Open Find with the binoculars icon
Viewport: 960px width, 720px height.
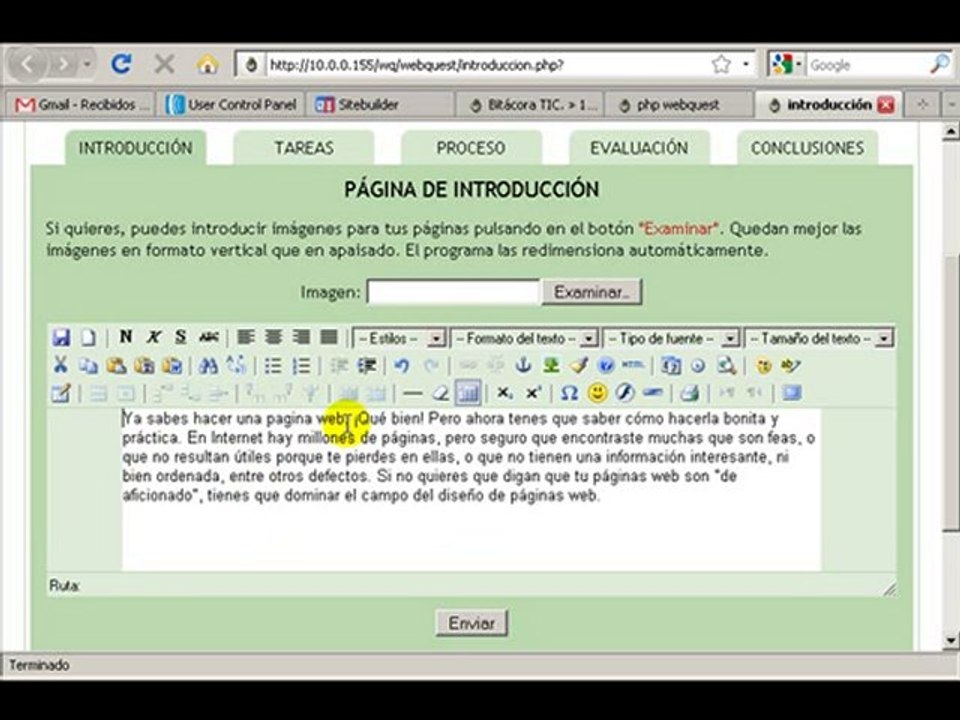208,366
